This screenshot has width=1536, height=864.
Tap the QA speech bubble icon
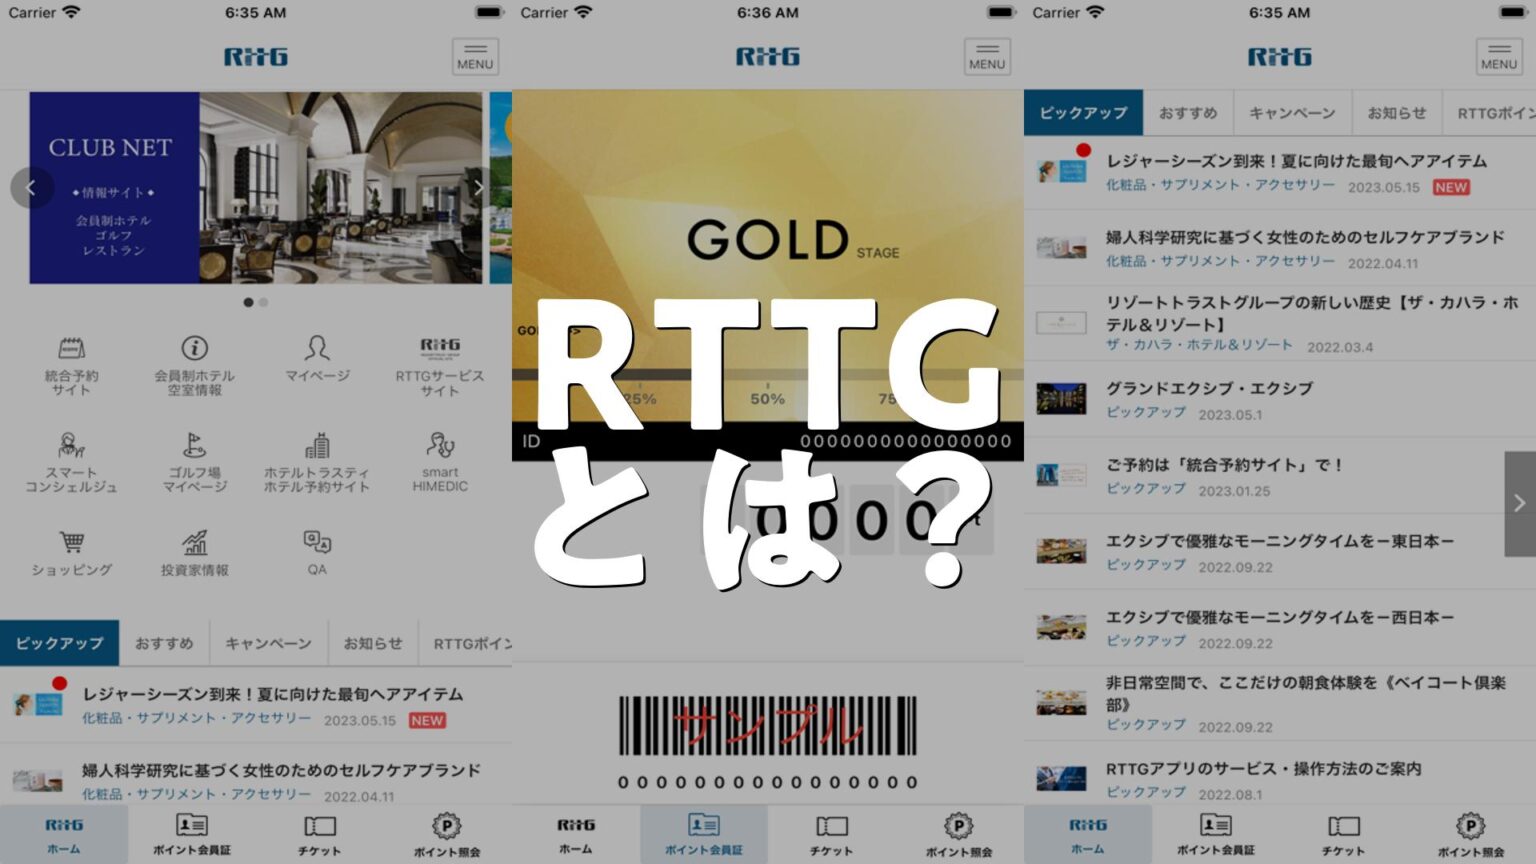317,550
